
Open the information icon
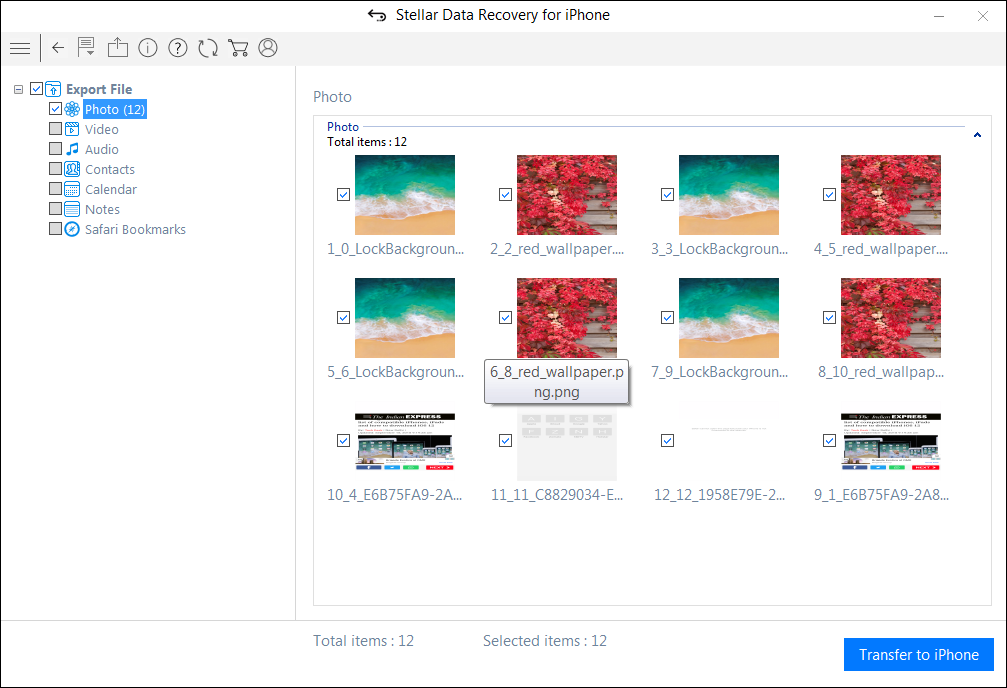tap(148, 48)
